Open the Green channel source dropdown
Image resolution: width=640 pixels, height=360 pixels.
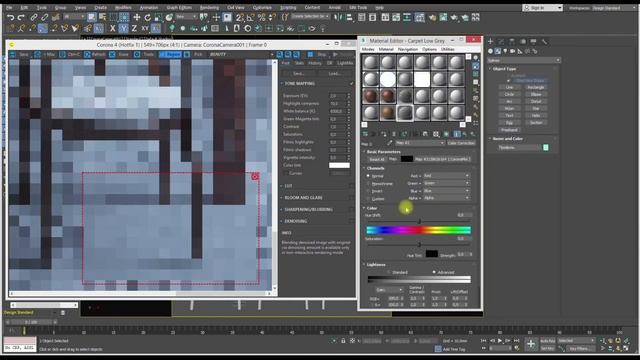click(x=446, y=183)
